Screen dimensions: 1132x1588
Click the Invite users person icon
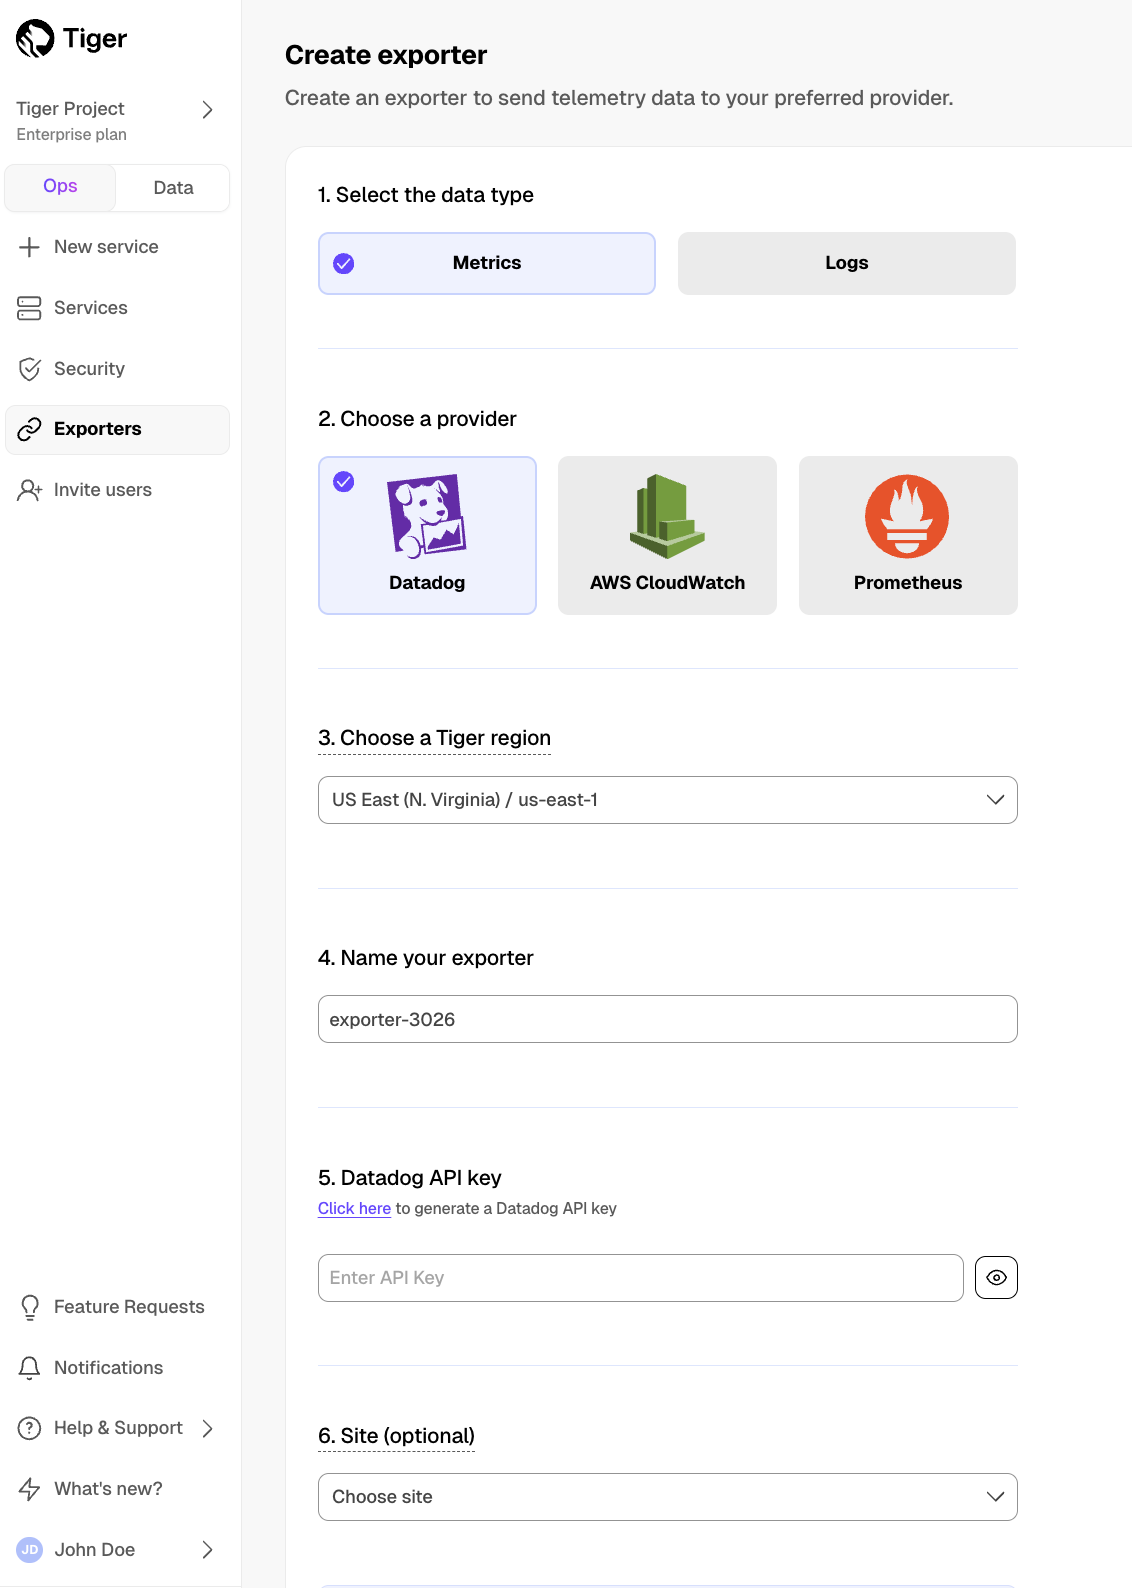(30, 490)
